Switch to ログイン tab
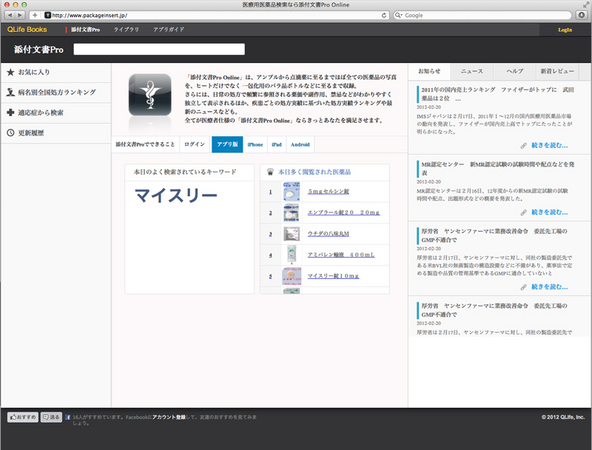 [x=195, y=144]
